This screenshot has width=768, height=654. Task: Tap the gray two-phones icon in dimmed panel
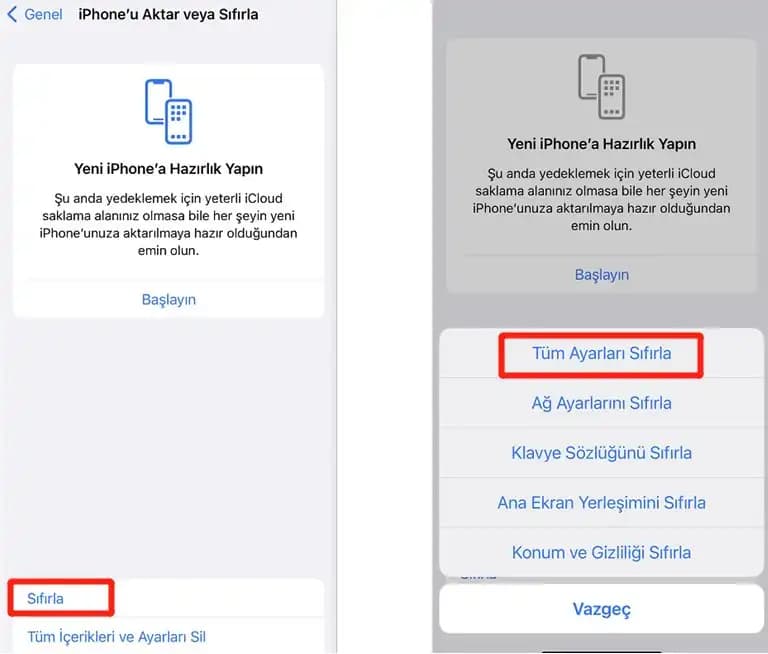tap(601, 87)
